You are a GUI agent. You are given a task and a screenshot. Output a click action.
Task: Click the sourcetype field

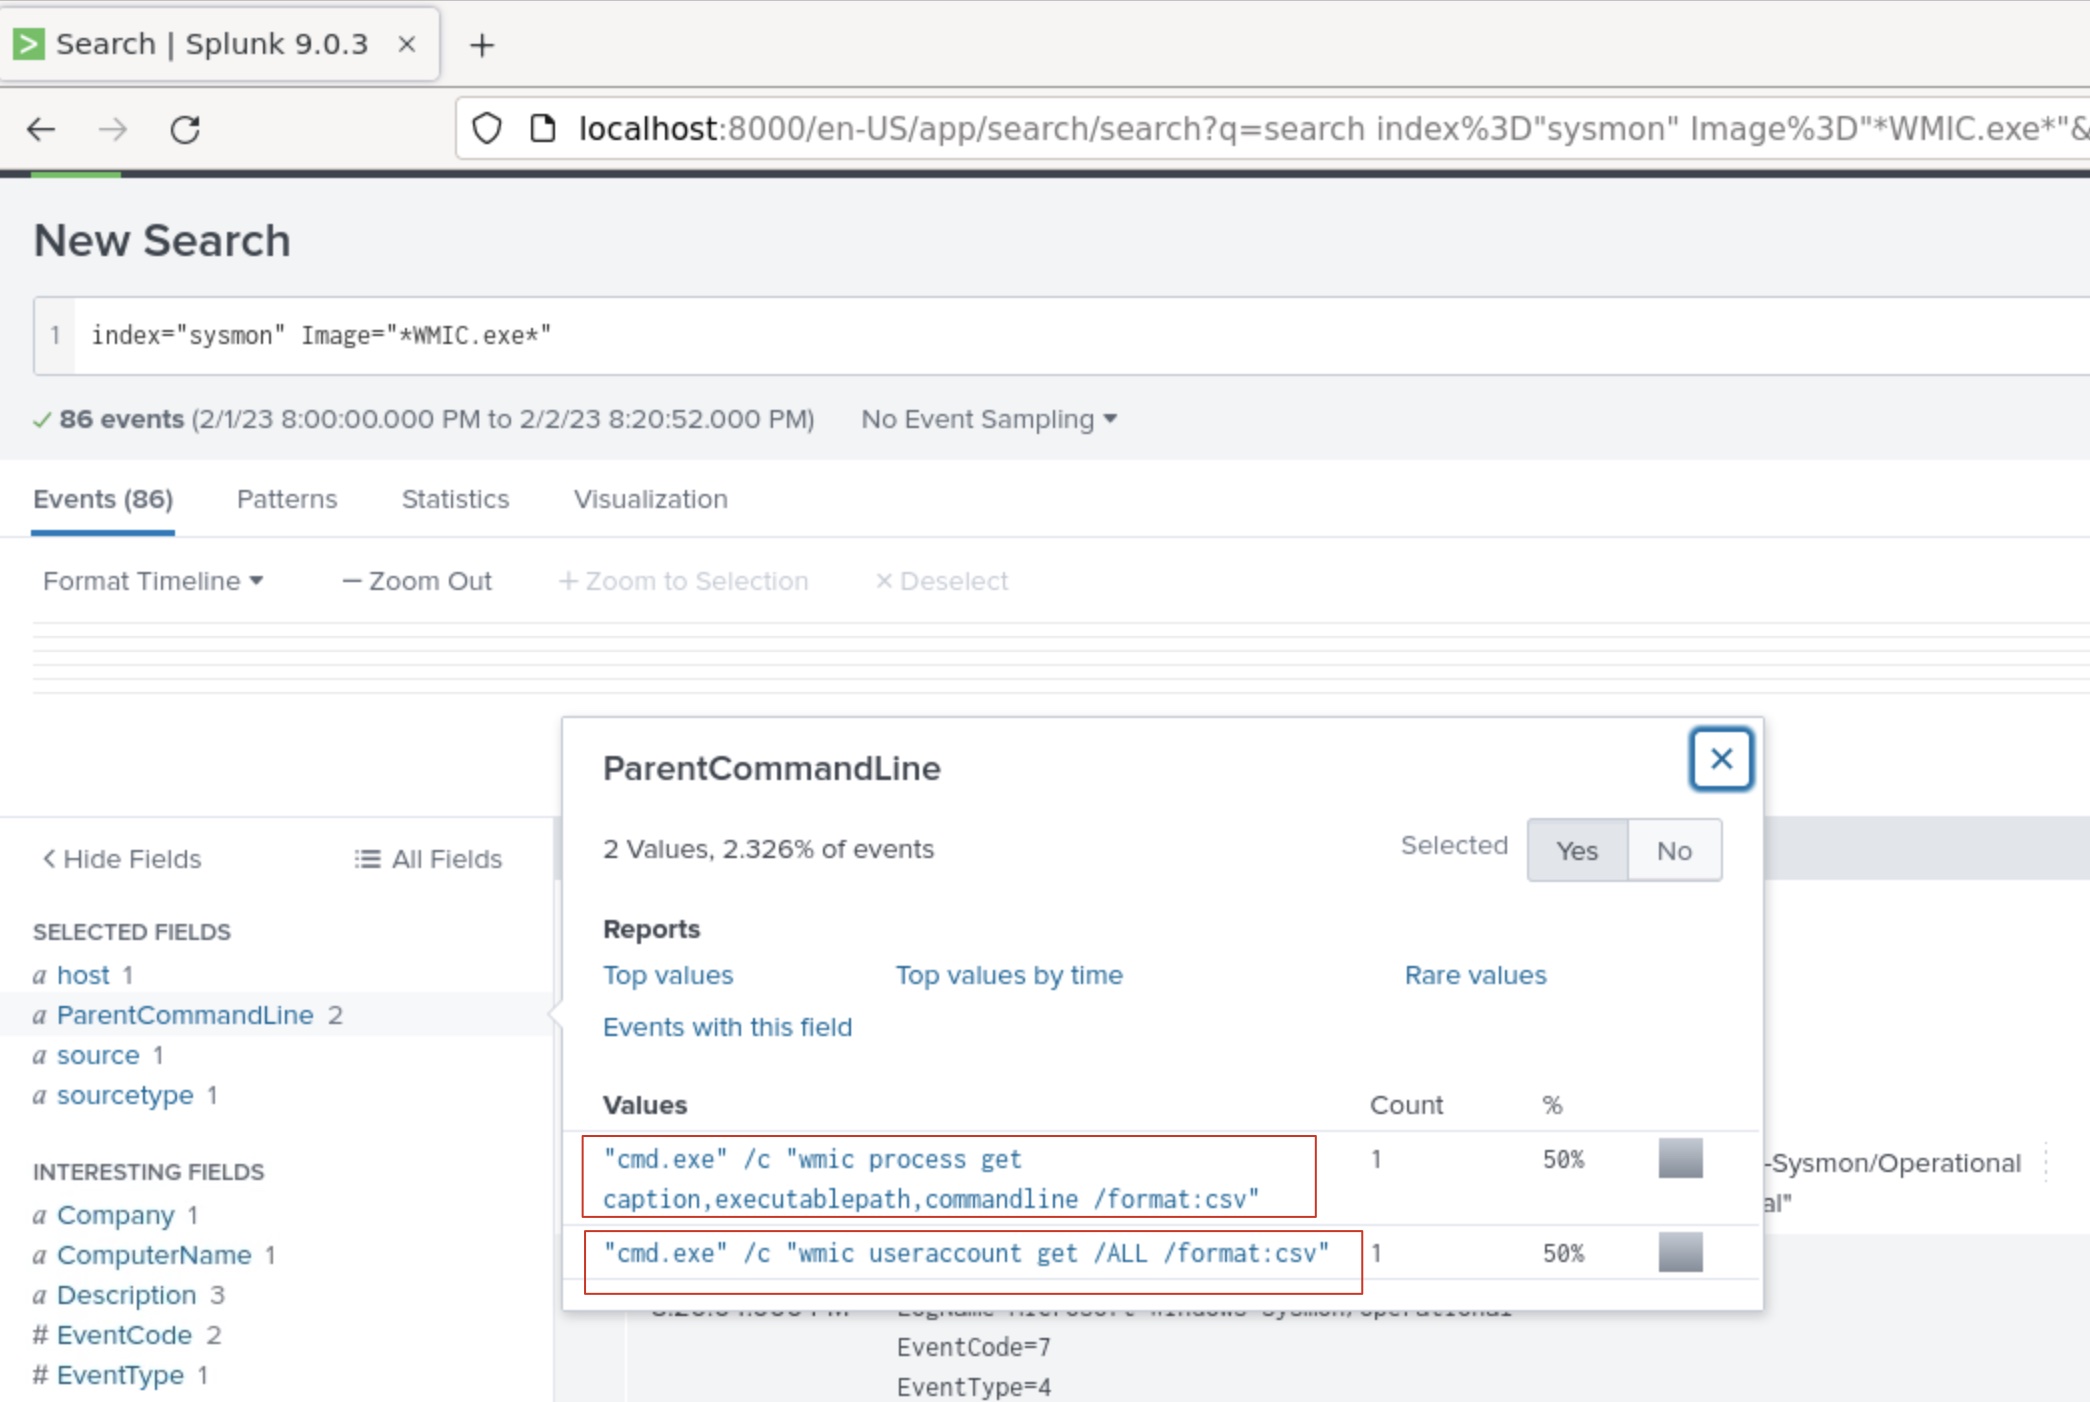click(x=125, y=1095)
